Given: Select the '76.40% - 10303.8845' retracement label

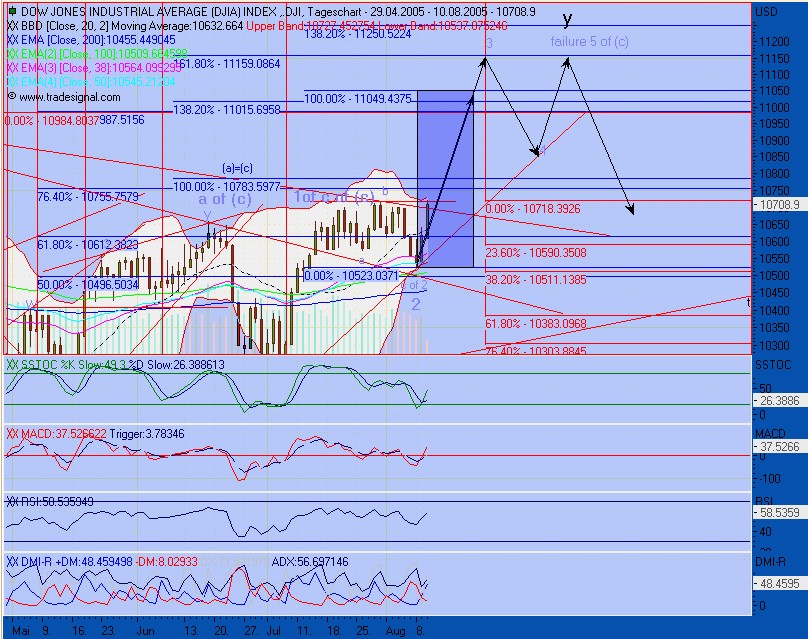Looking at the screenshot, I should (x=536, y=351).
